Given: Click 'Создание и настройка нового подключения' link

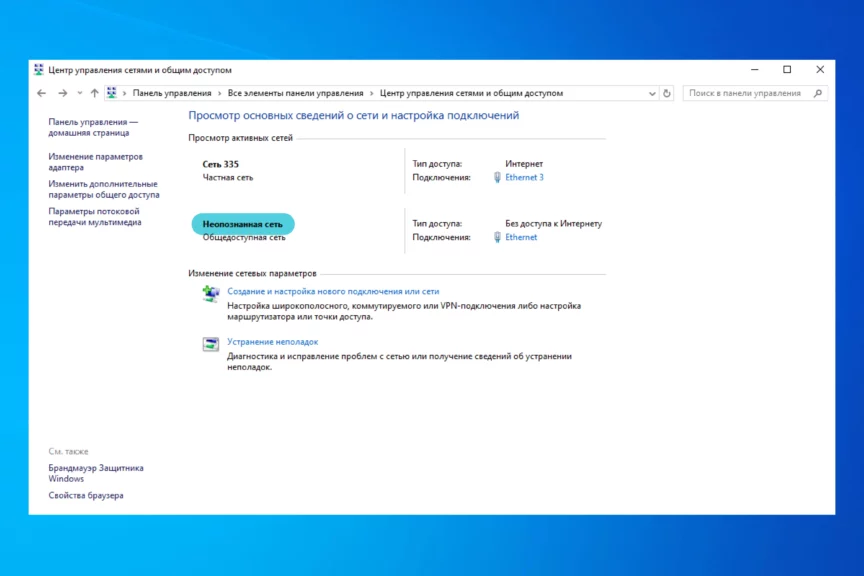Looking at the screenshot, I should click(x=333, y=291).
